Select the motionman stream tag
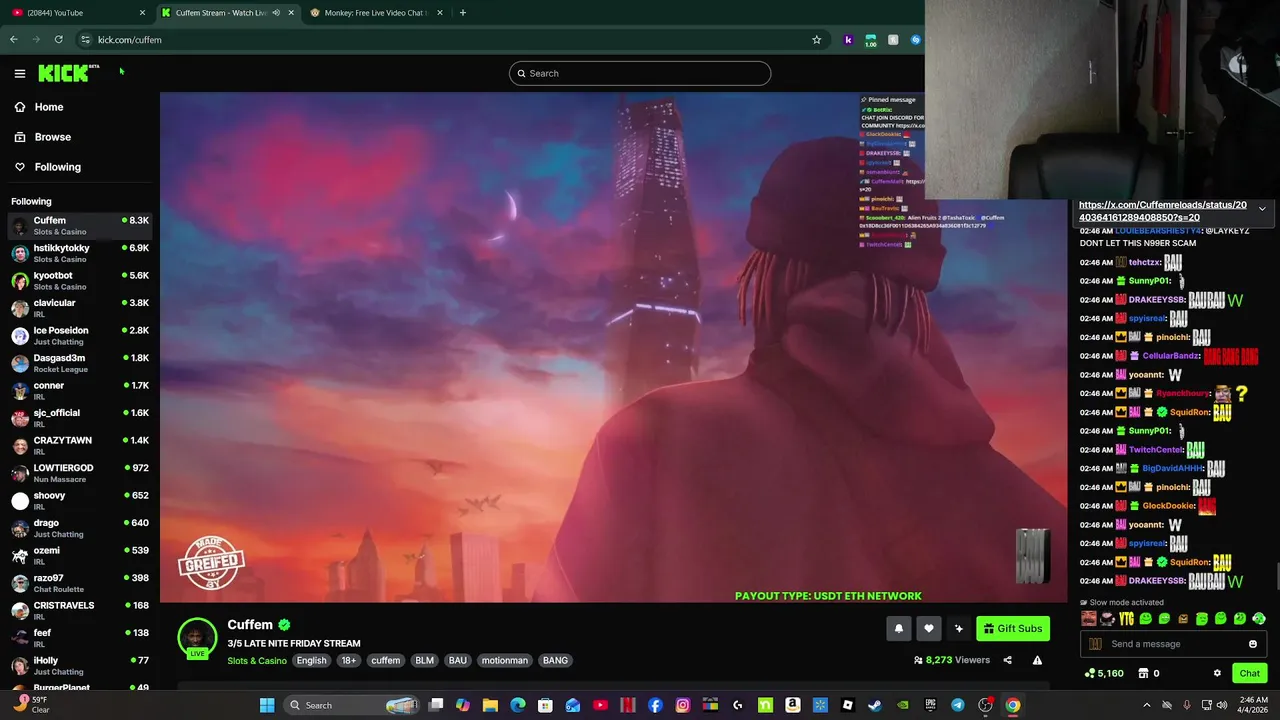Screen dimensions: 1280x720 tap(504, 661)
